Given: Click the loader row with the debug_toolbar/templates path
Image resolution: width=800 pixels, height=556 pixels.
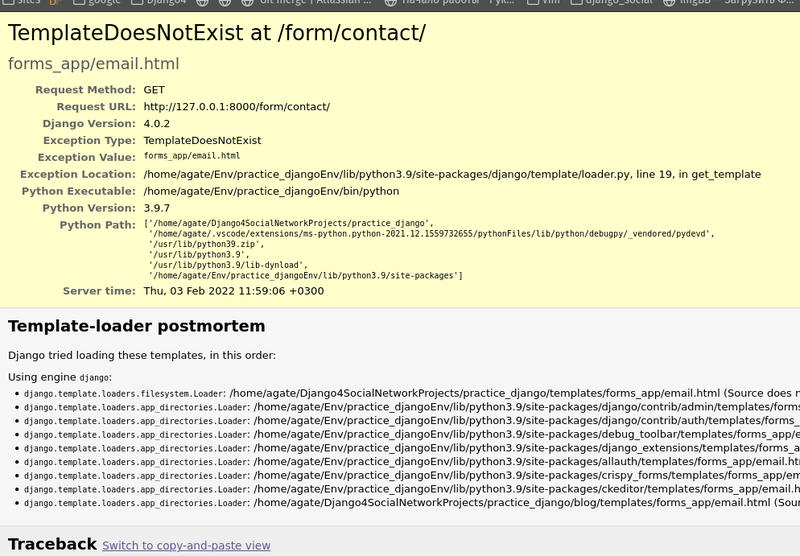Looking at the screenshot, I should (x=412, y=435).
